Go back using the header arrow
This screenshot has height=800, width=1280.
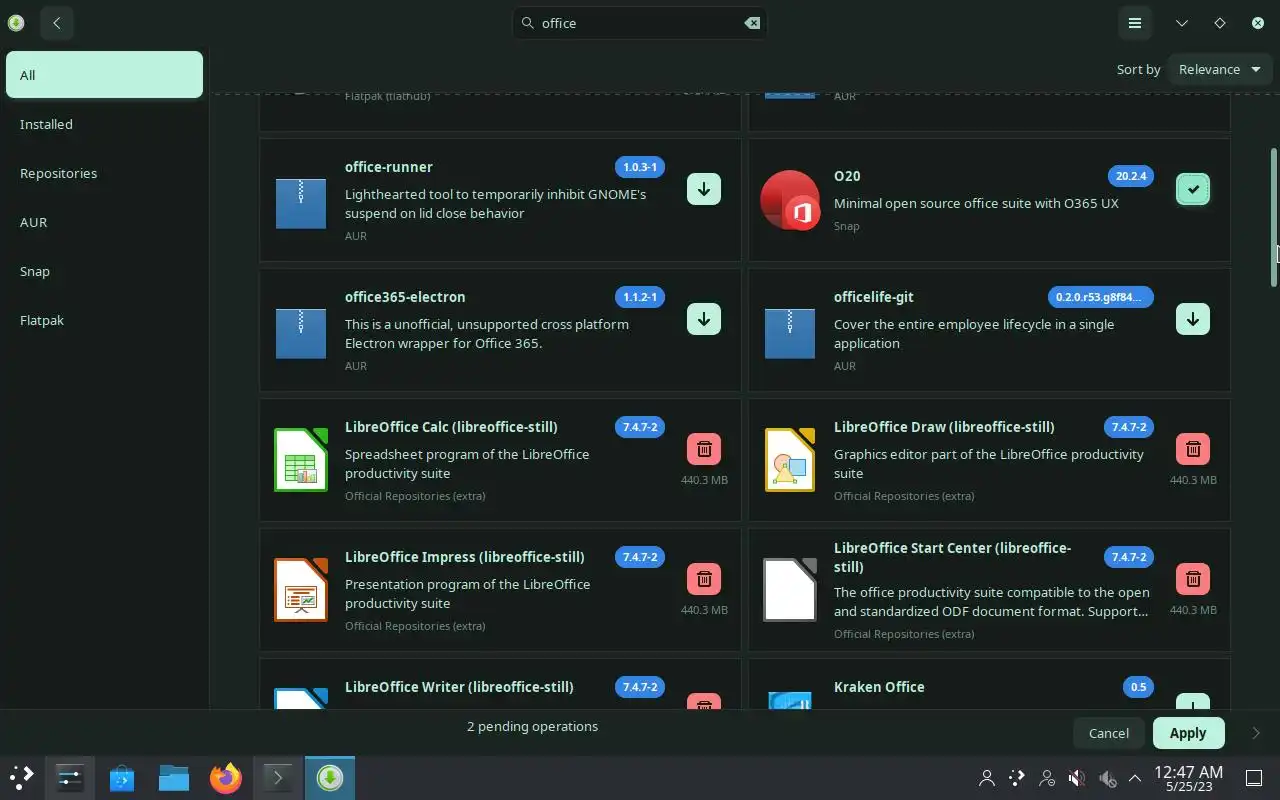tap(57, 23)
